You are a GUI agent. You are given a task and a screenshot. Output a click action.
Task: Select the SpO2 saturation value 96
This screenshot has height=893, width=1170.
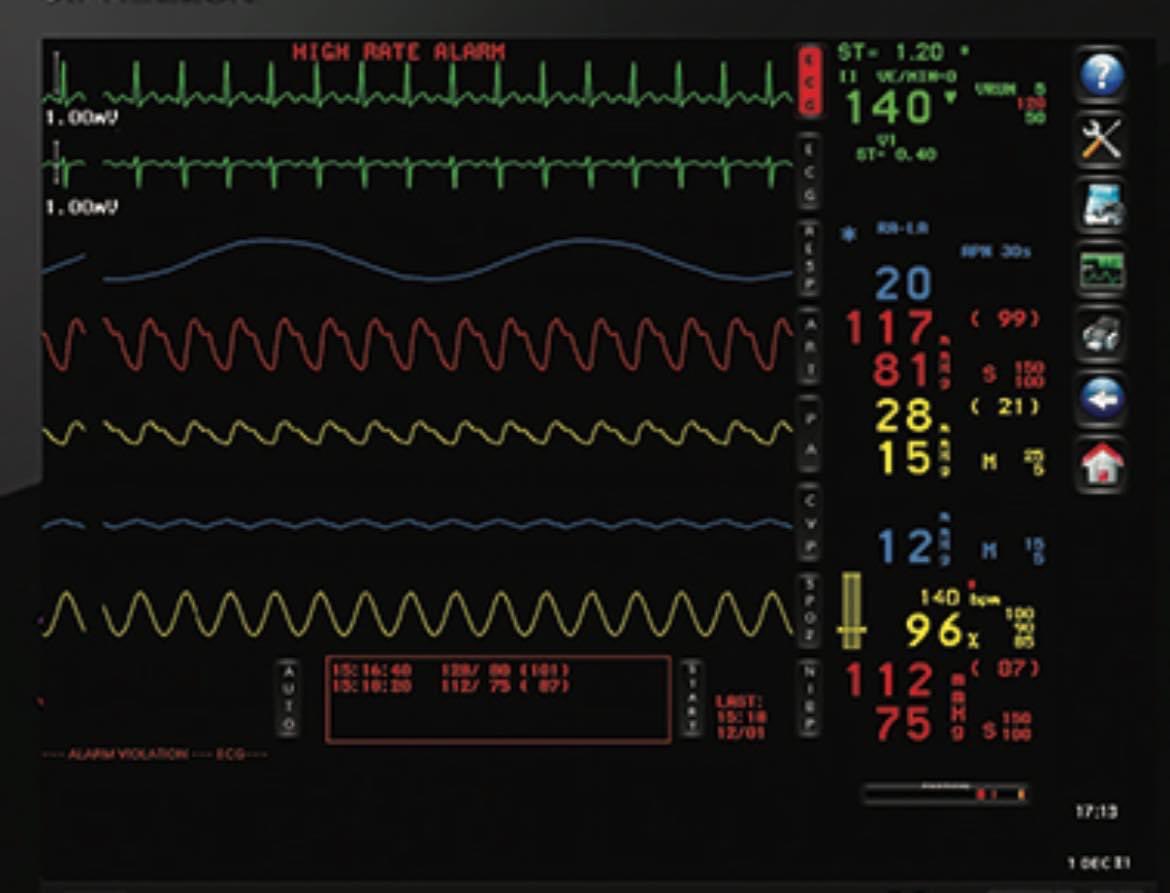[933, 630]
